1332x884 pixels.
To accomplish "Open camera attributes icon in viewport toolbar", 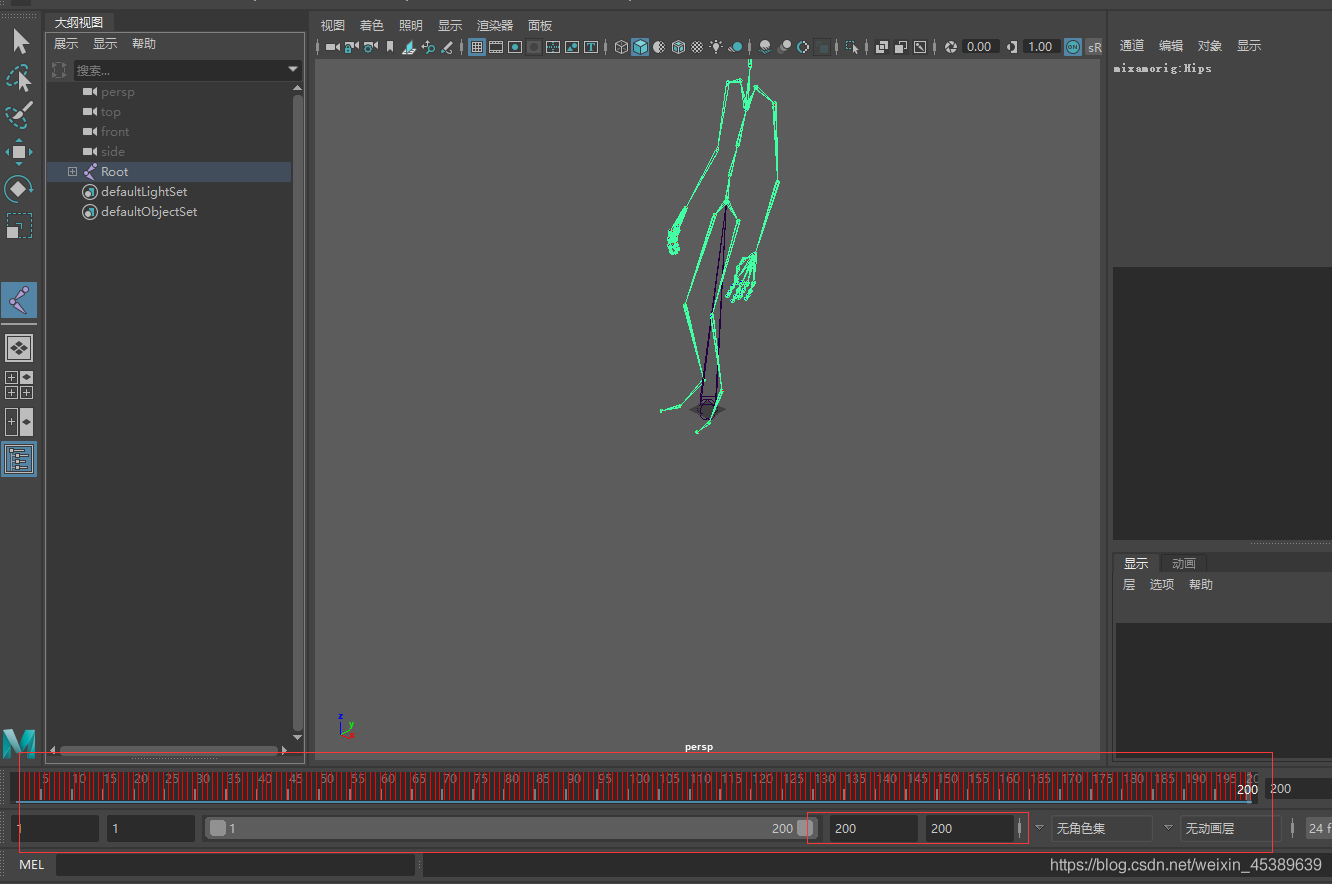I will click(x=371, y=47).
